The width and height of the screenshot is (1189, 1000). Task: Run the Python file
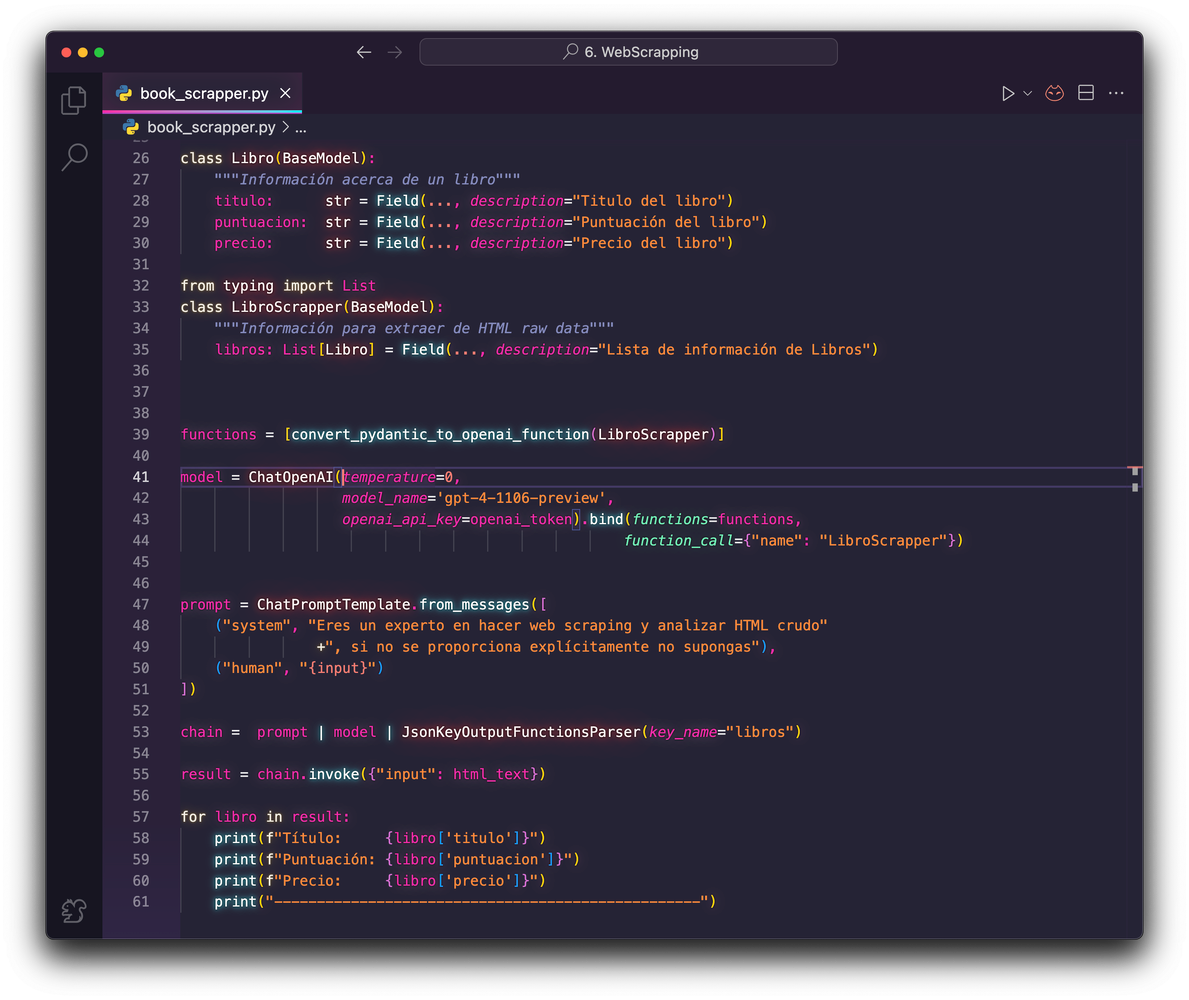click(1008, 92)
